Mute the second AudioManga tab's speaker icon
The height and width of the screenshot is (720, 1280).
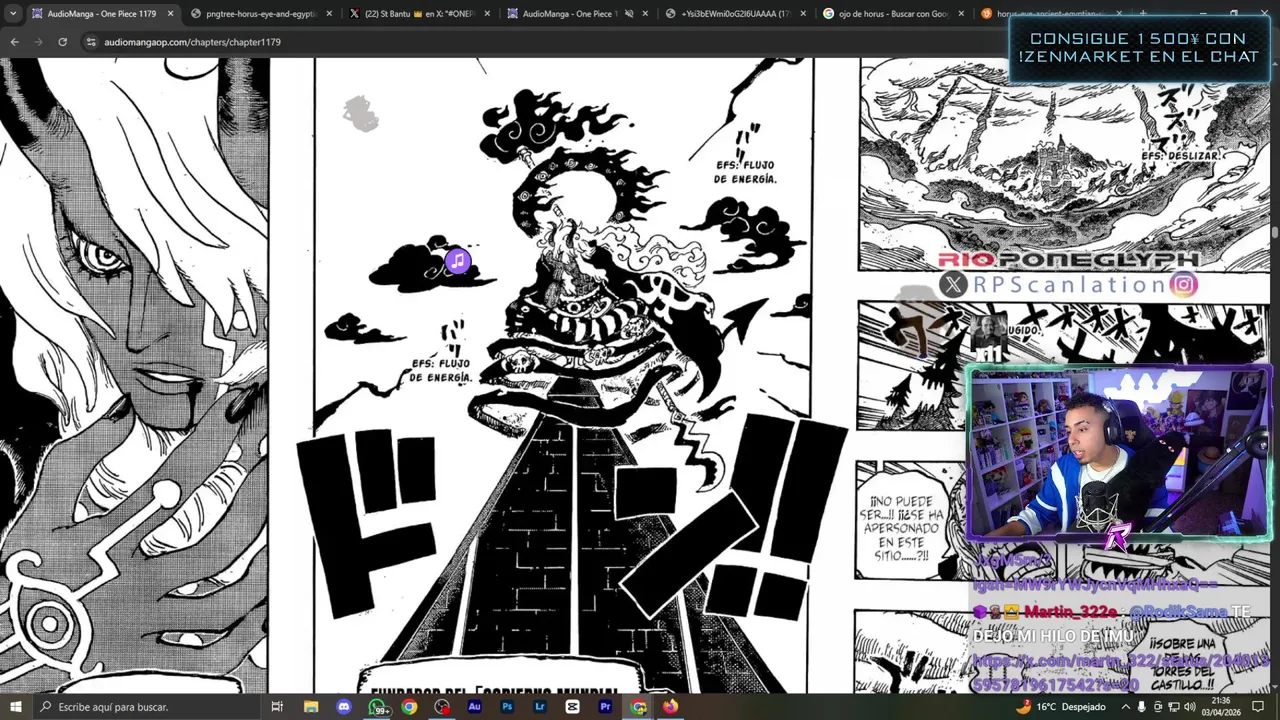pos(629,14)
